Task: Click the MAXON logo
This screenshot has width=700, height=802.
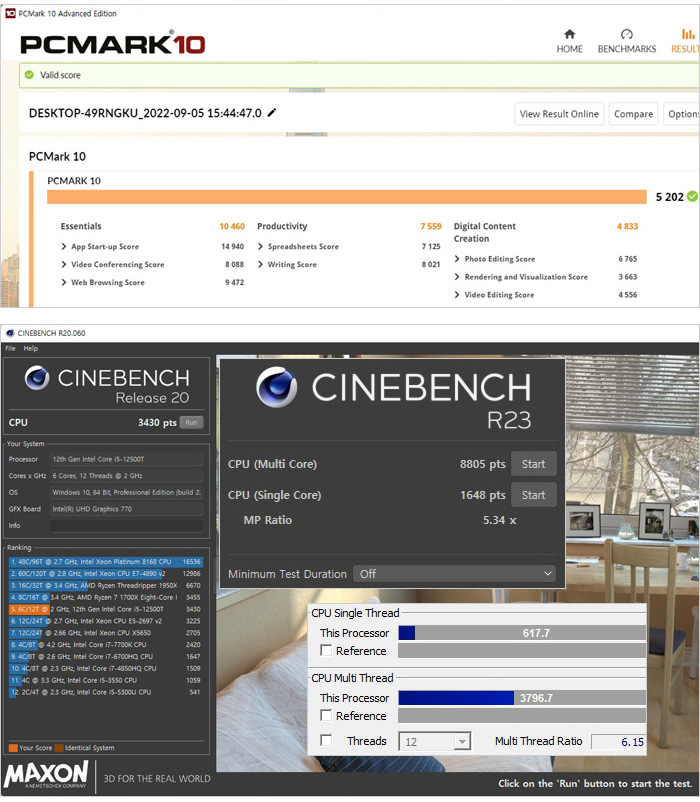Action: (x=46, y=774)
